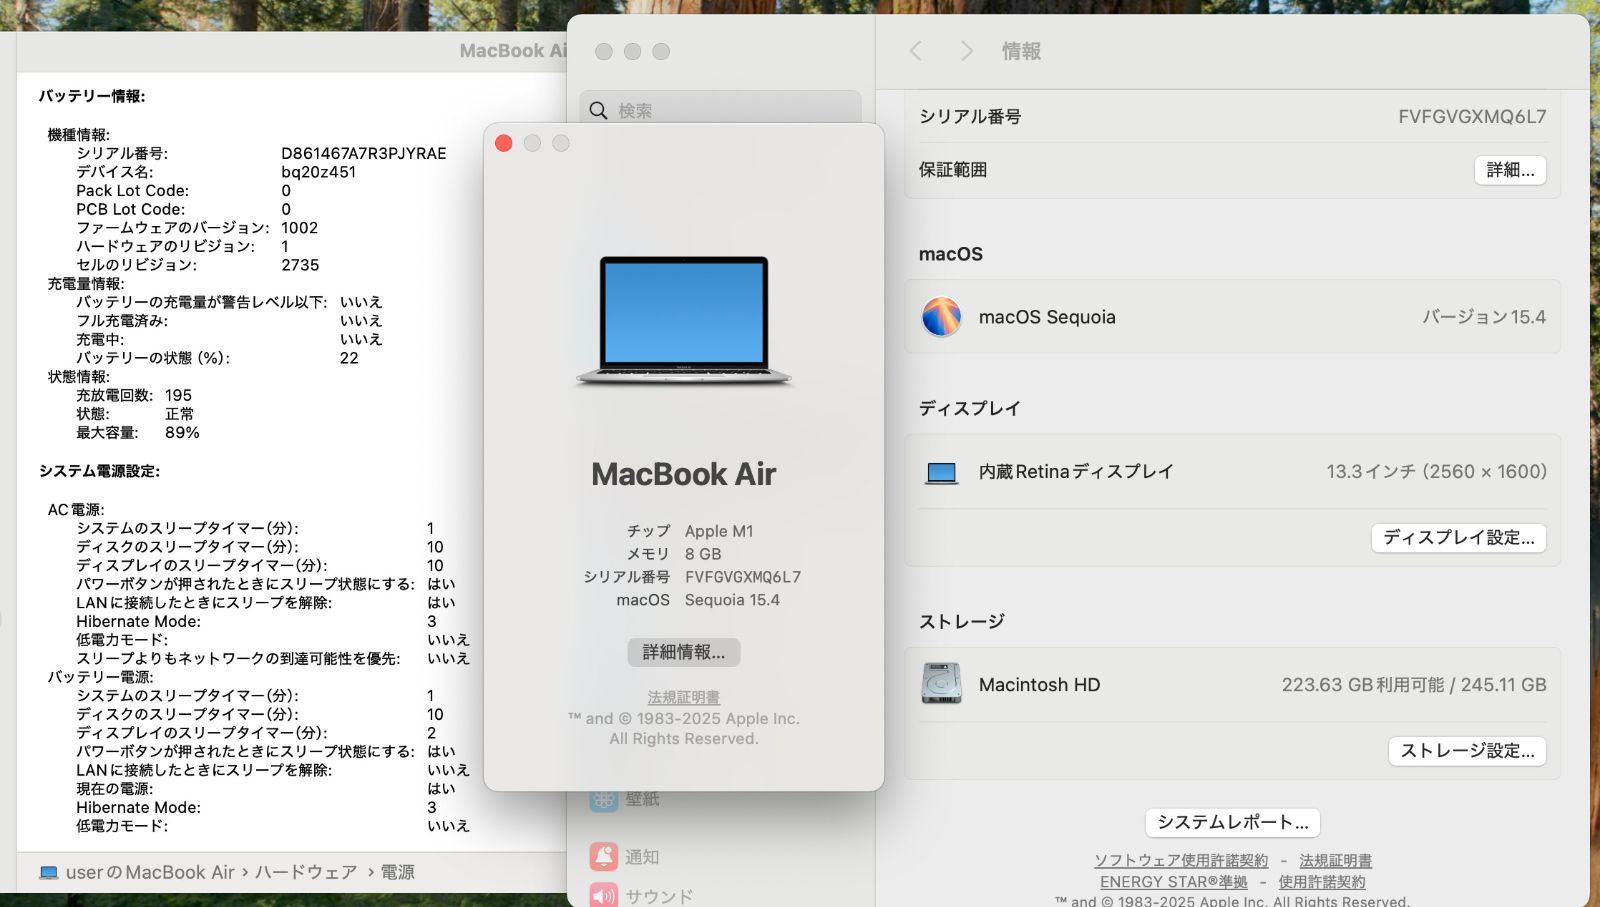Go forward with the right chevron
This screenshot has height=907, width=1600.
tap(966, 51)
